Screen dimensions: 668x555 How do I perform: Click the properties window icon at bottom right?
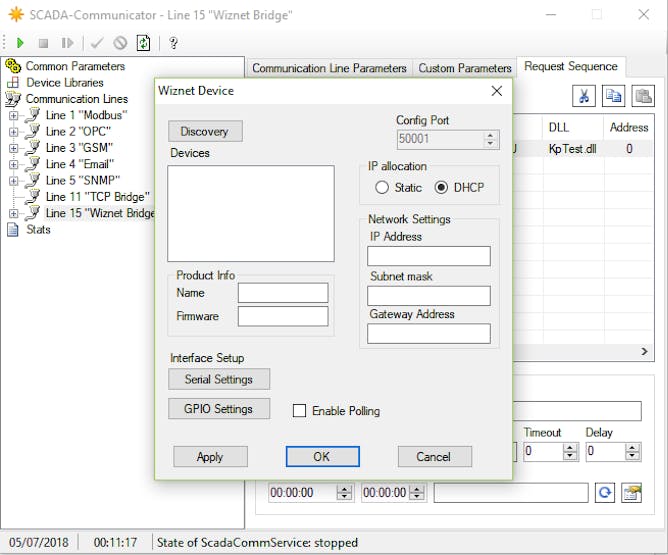pyautogui.click(x=631, y=493)
